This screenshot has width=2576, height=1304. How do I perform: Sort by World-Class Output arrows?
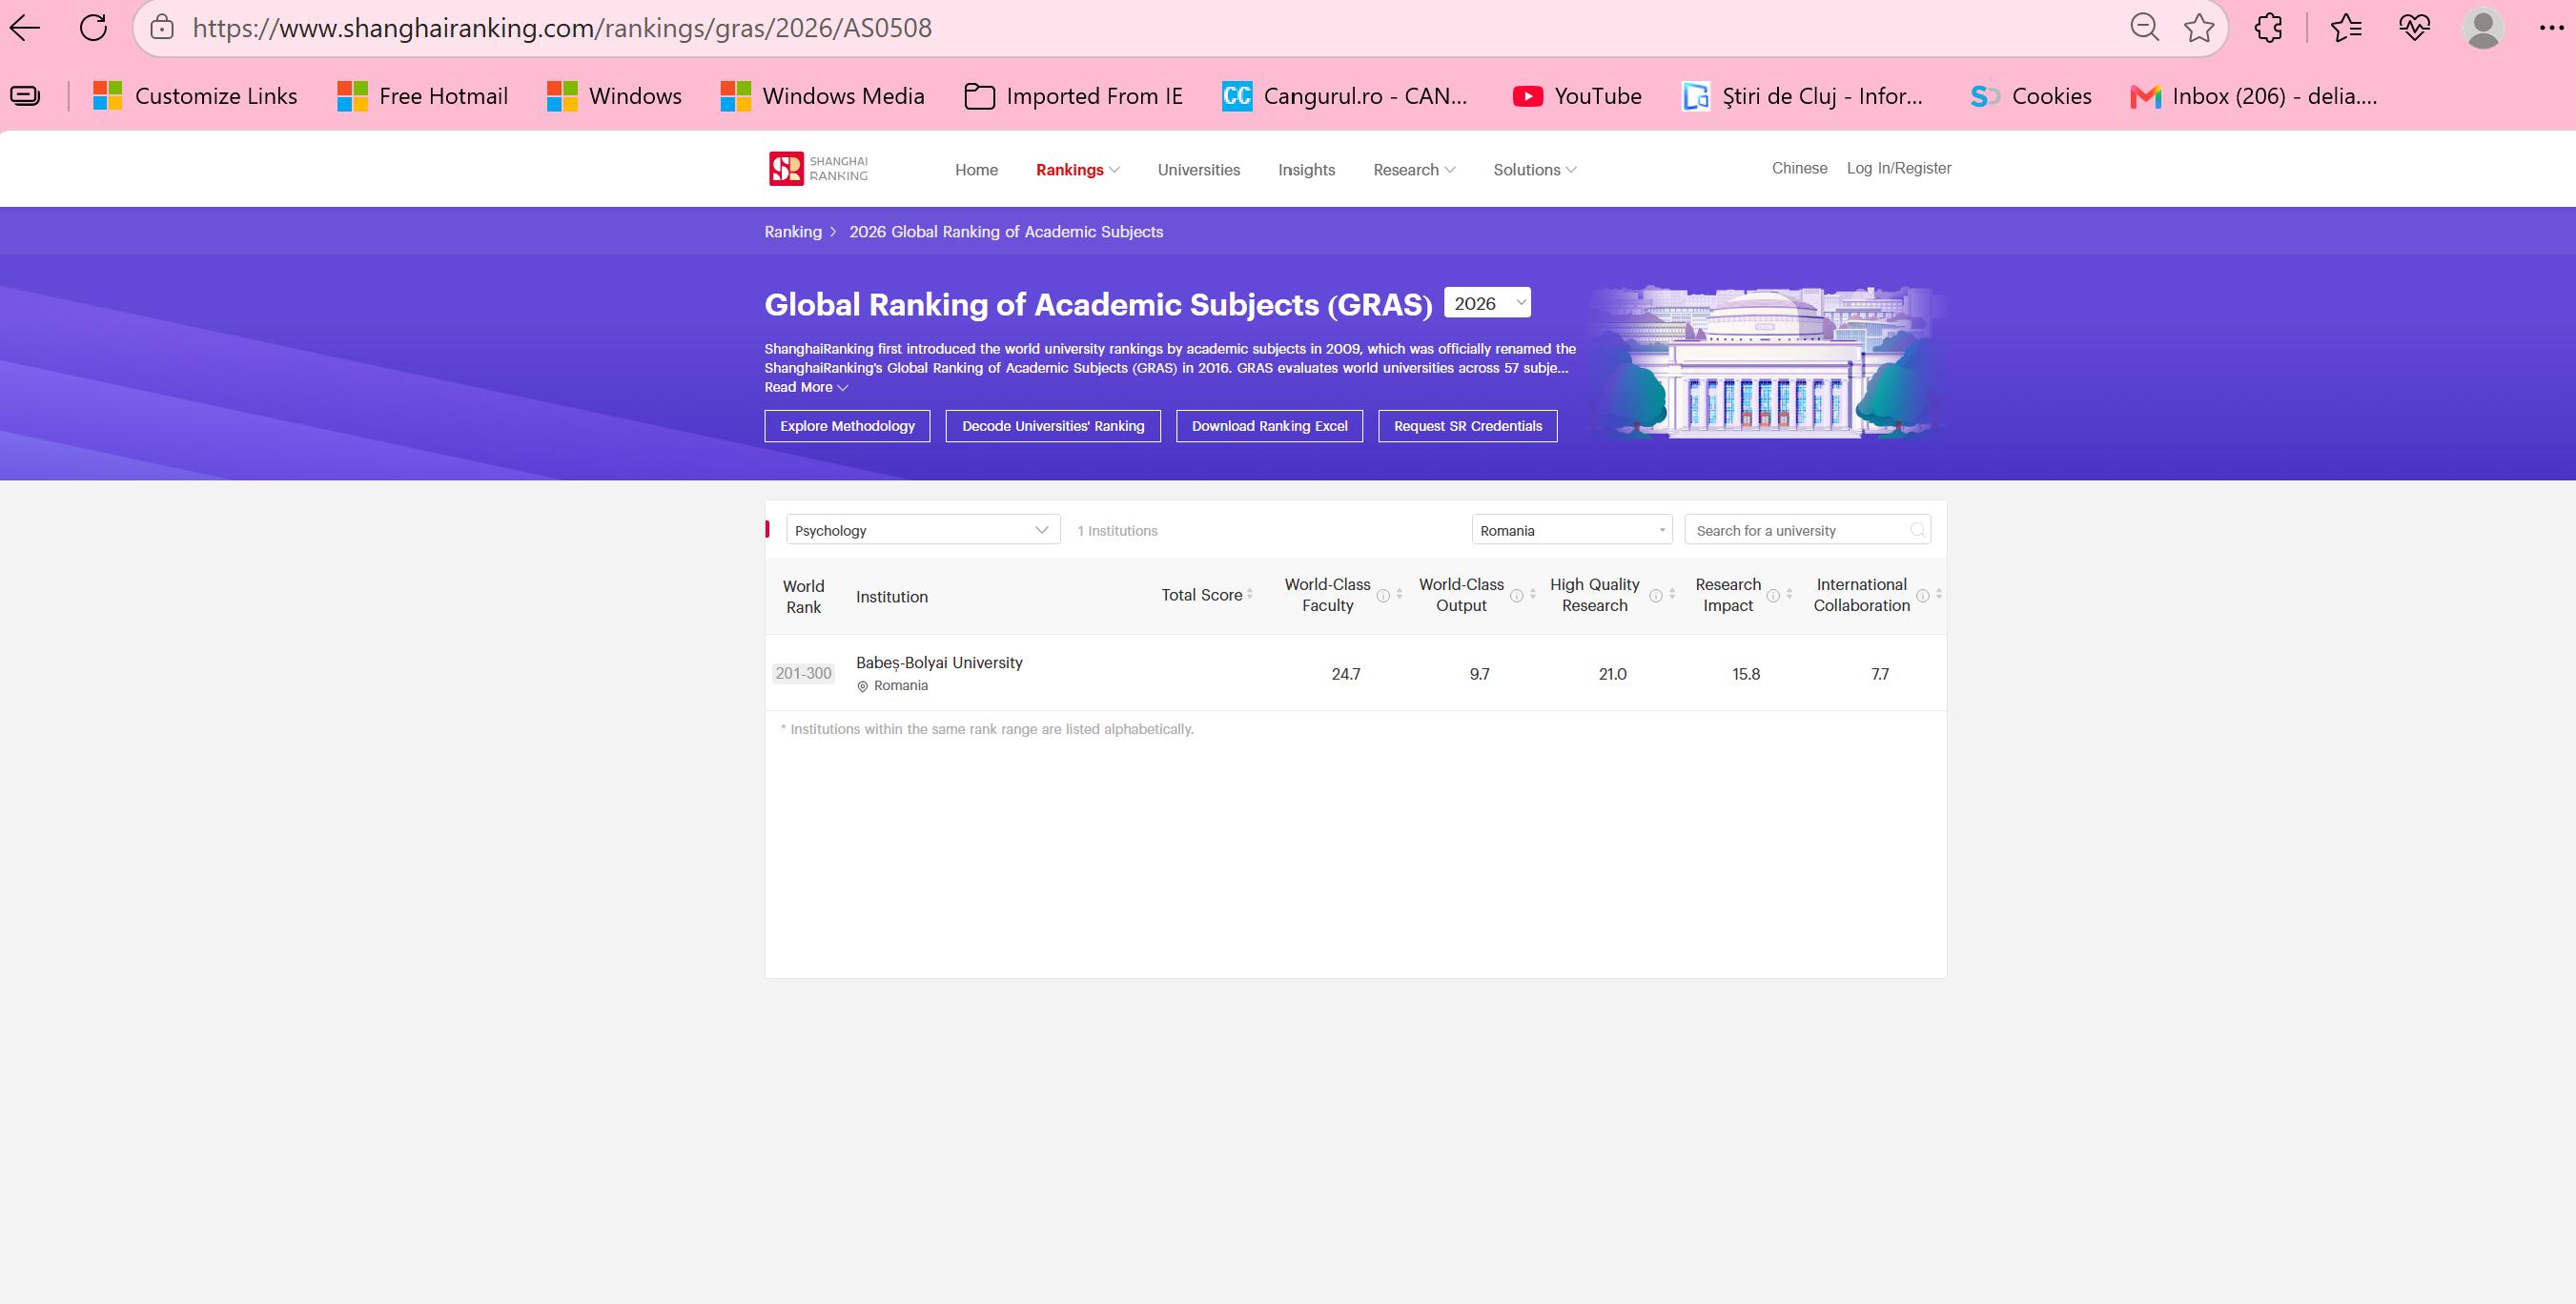[x=1533, y=594]
